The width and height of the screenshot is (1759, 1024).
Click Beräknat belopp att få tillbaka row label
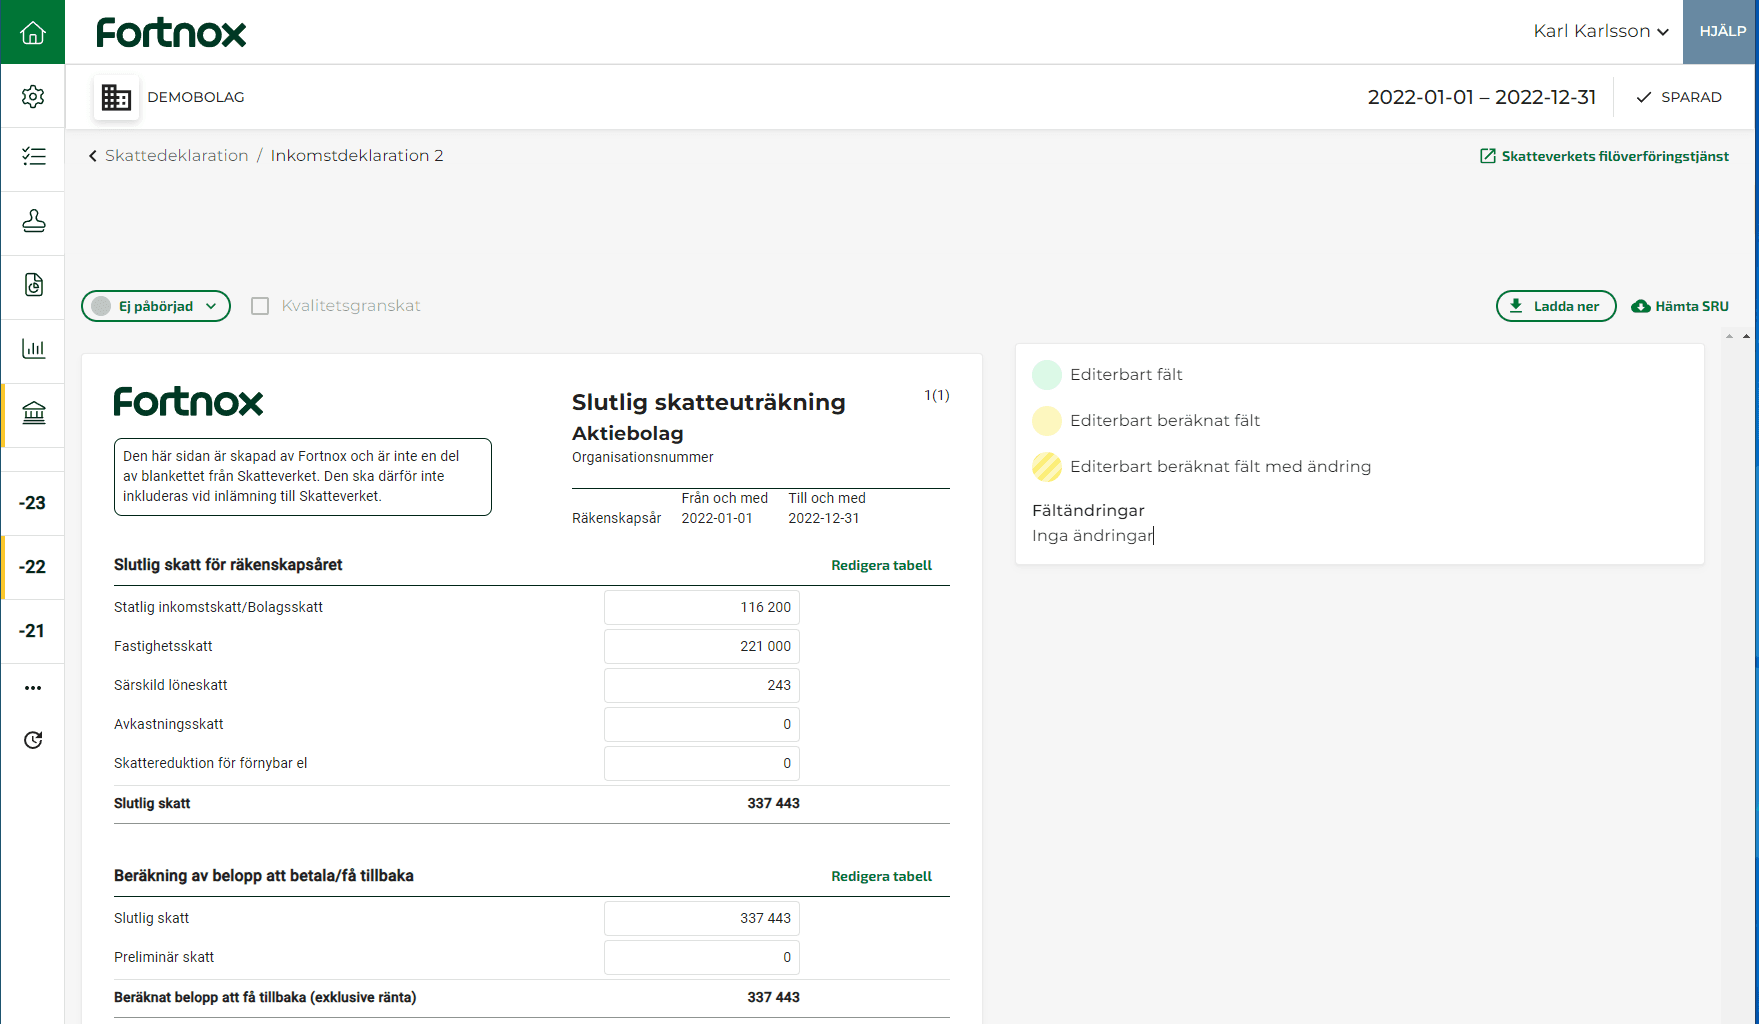(265, 997)
